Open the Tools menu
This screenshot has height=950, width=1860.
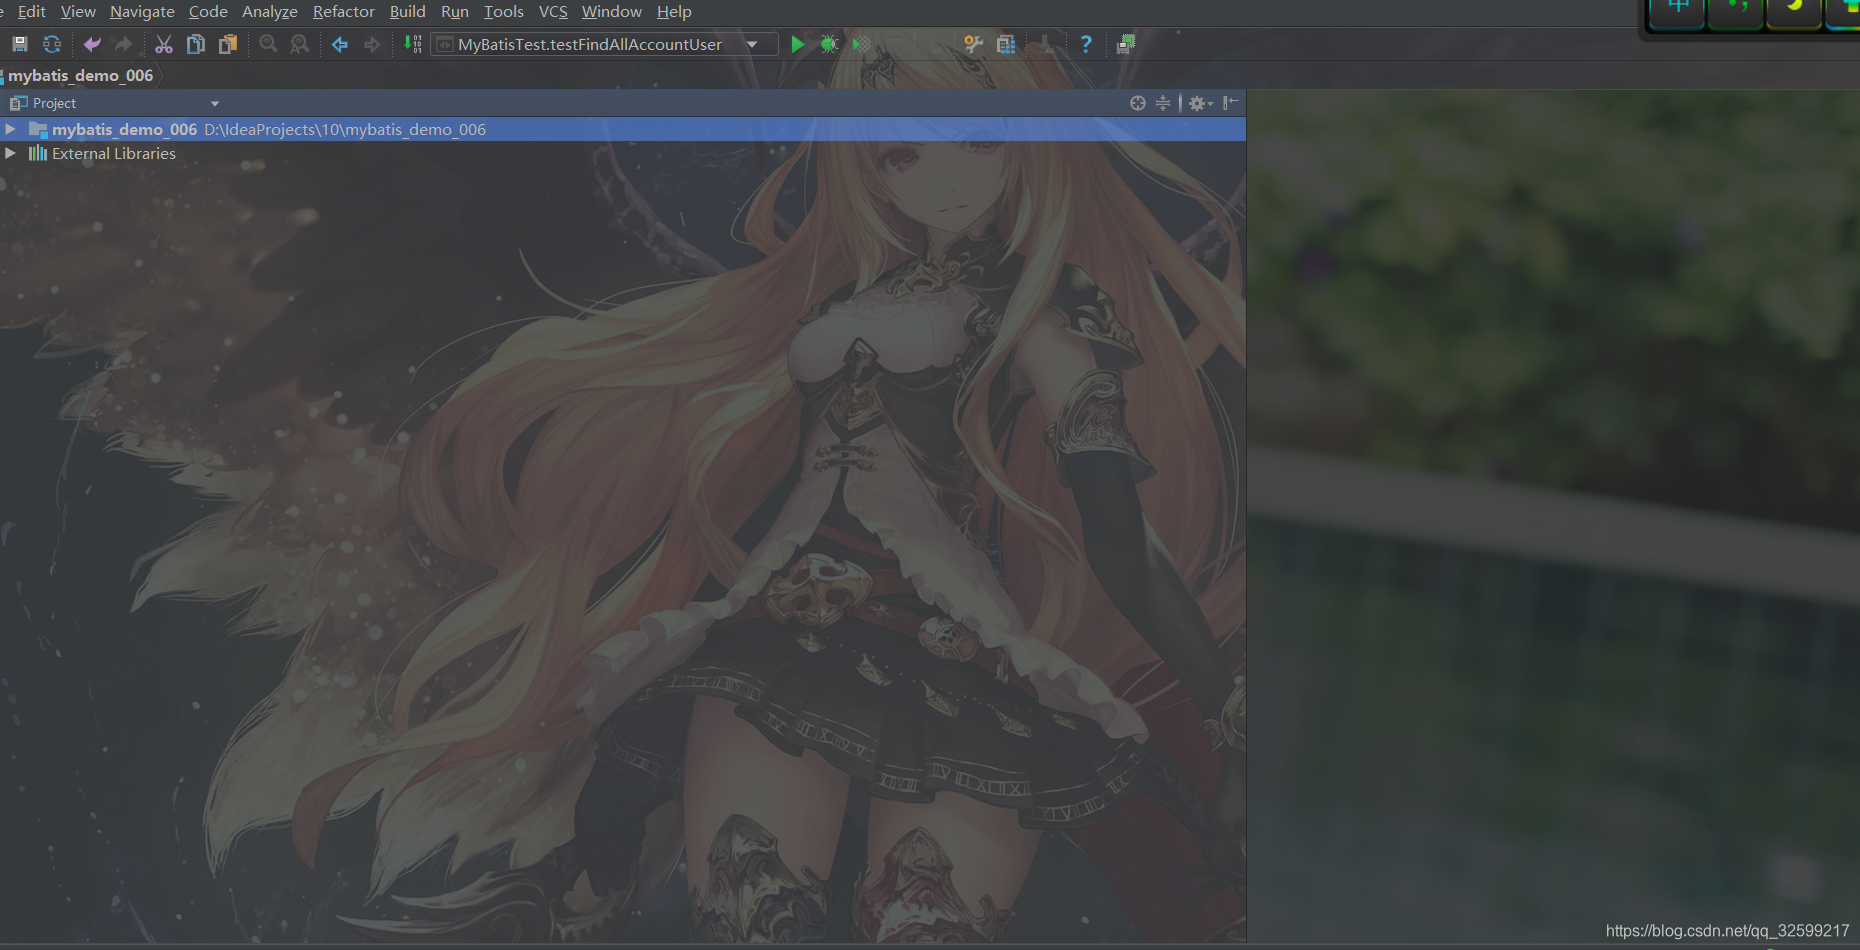click(504, 12)
